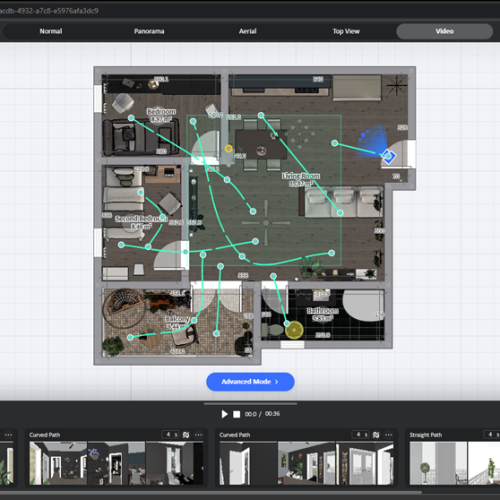Click the resize handle above the timeline panel
This screenshot has width=500, height=500.
tap(250, 404)
